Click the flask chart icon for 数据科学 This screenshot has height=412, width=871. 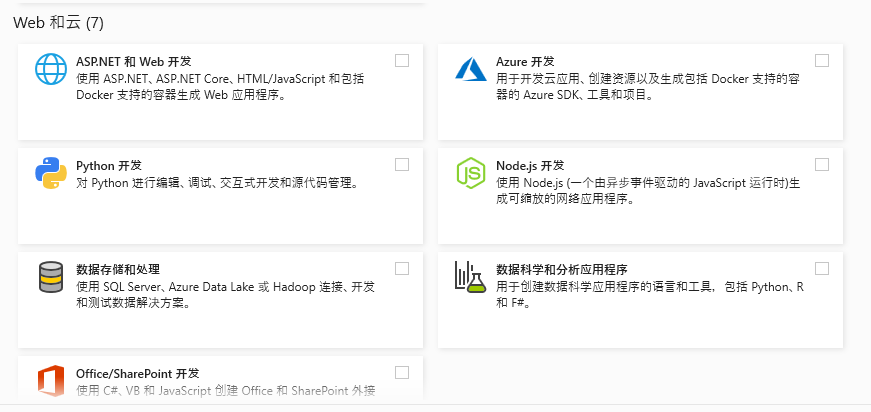point(470,277)
